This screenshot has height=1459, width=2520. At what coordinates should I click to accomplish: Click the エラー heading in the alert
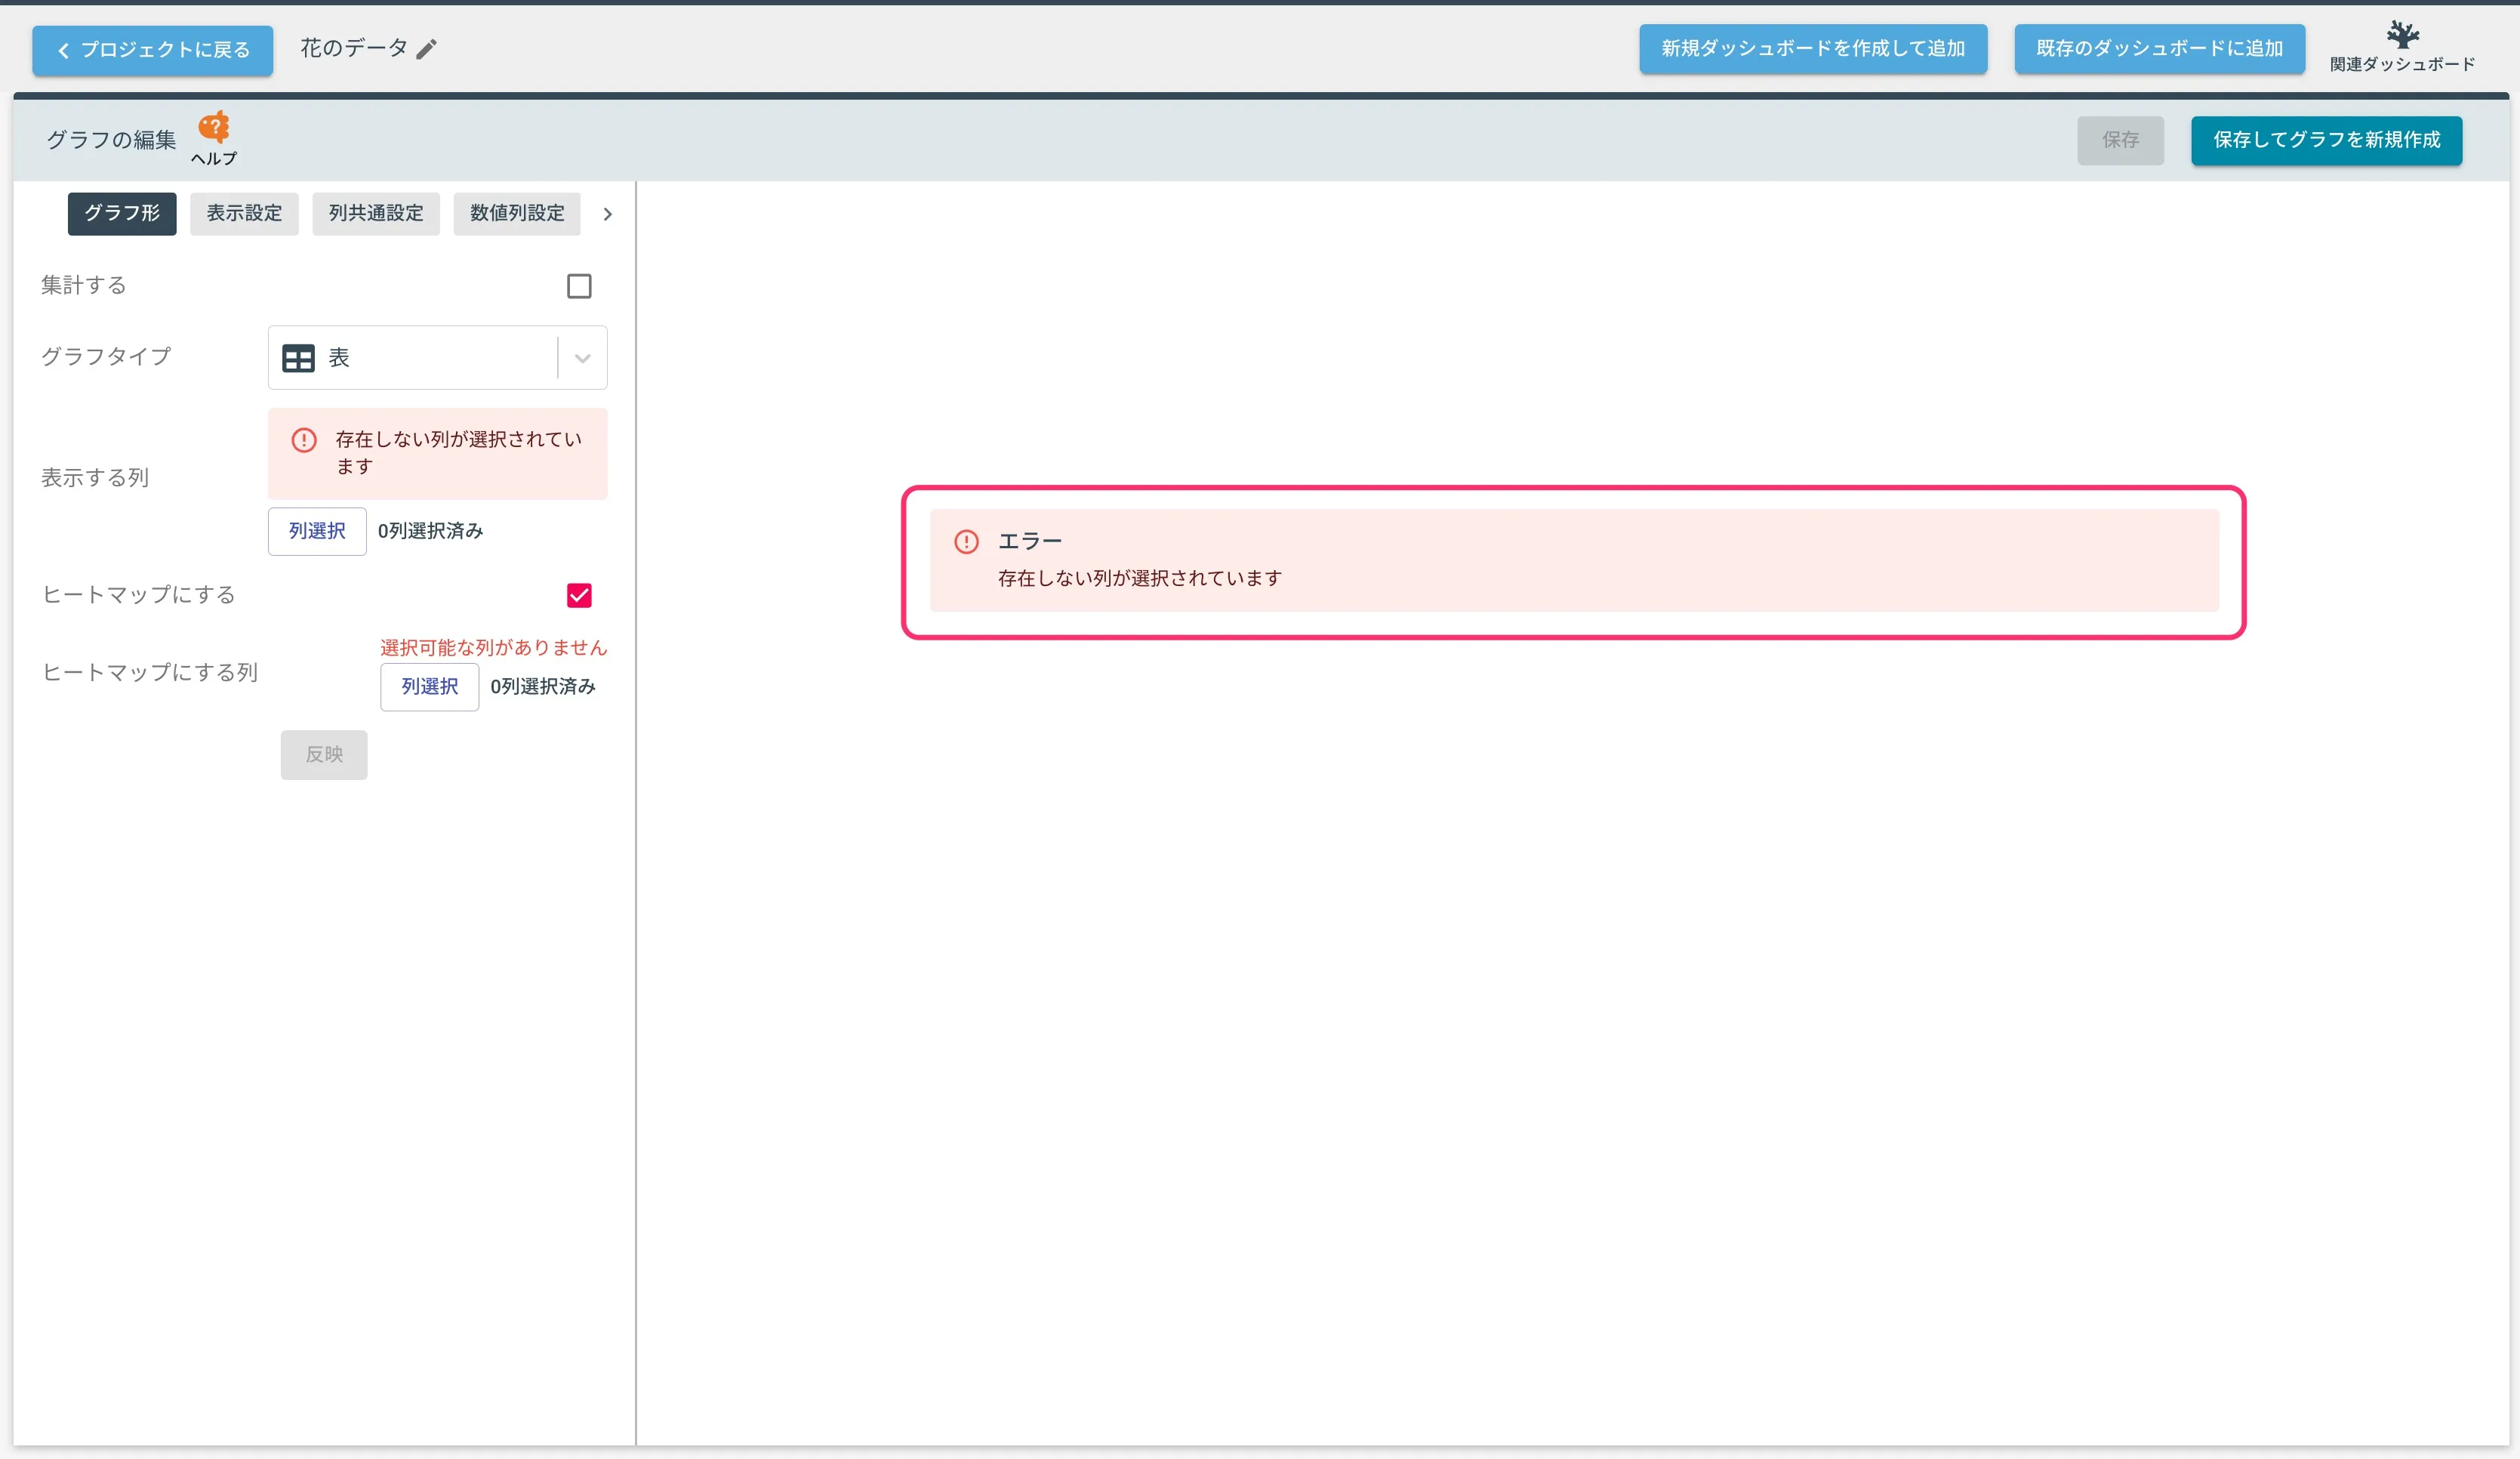(x=1030, y=541)
